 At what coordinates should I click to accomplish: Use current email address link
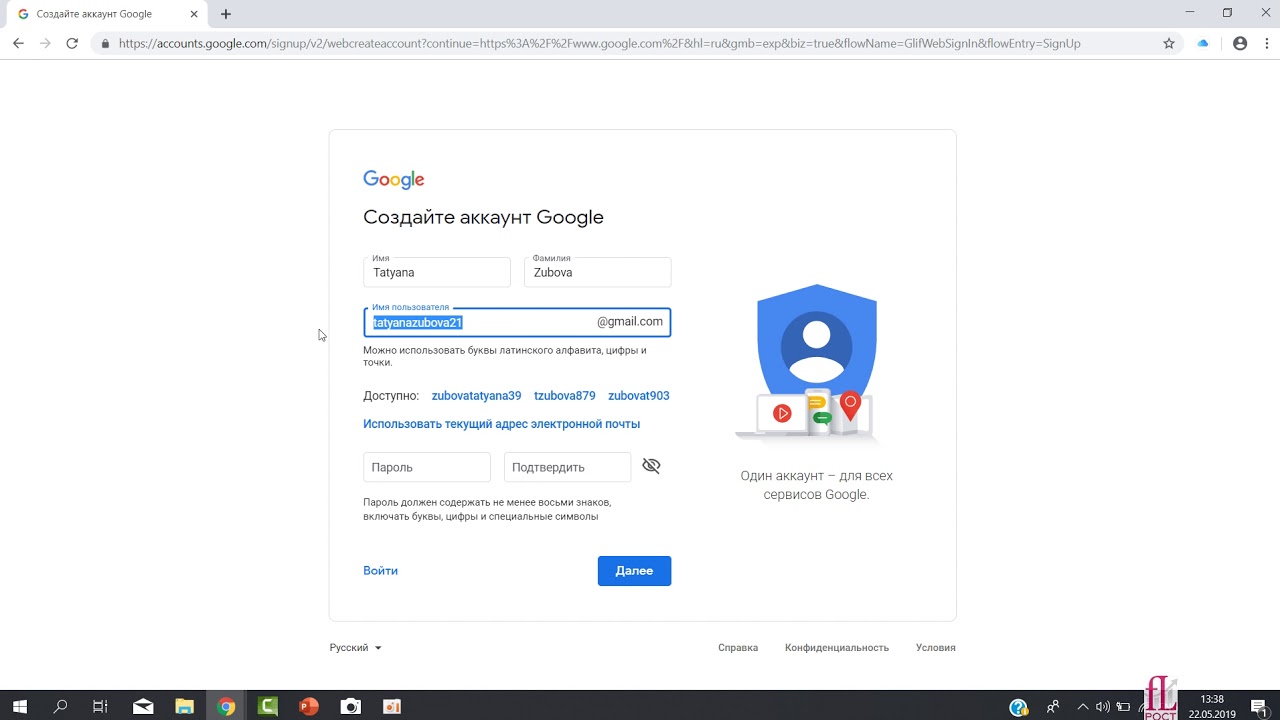501,424
